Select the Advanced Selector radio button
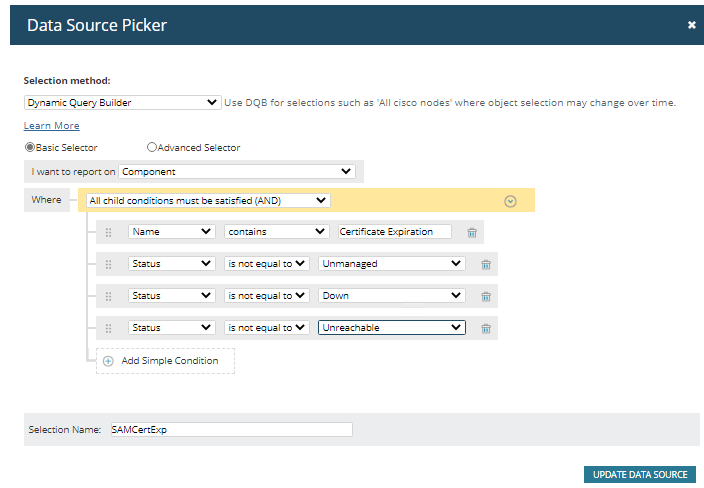704x488 pixels. coord(152,148)
